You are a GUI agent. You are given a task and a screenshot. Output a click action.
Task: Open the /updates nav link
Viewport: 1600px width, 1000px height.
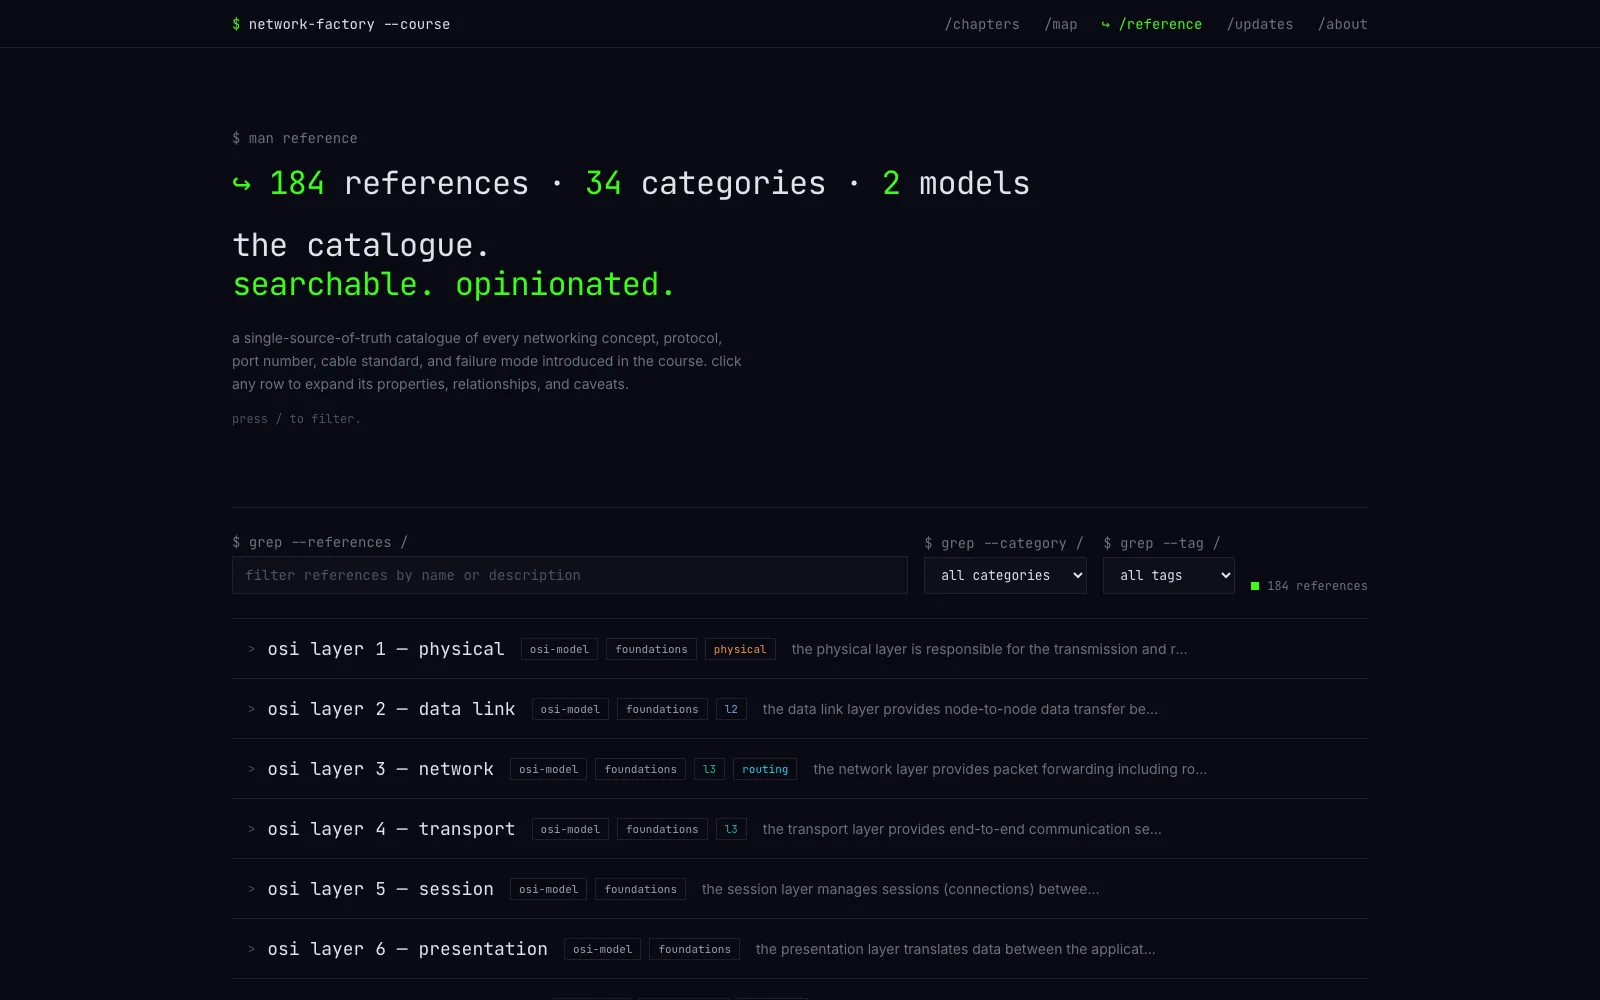click(x=1260, y=24)
